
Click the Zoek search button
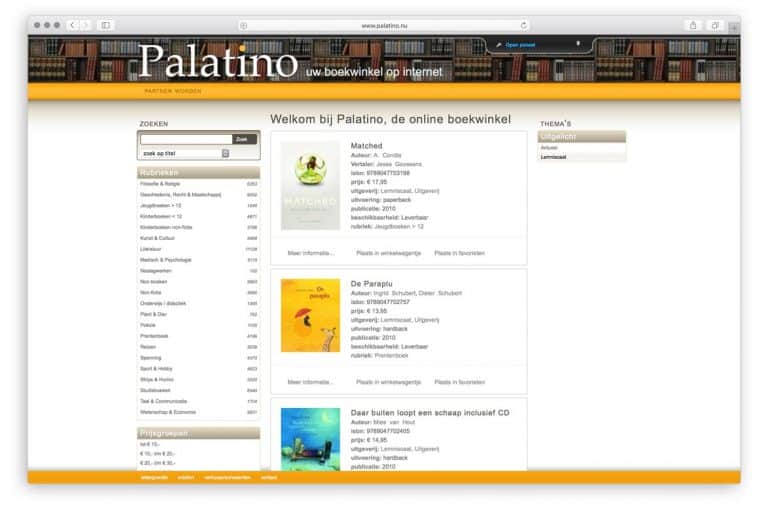point(244,139)
